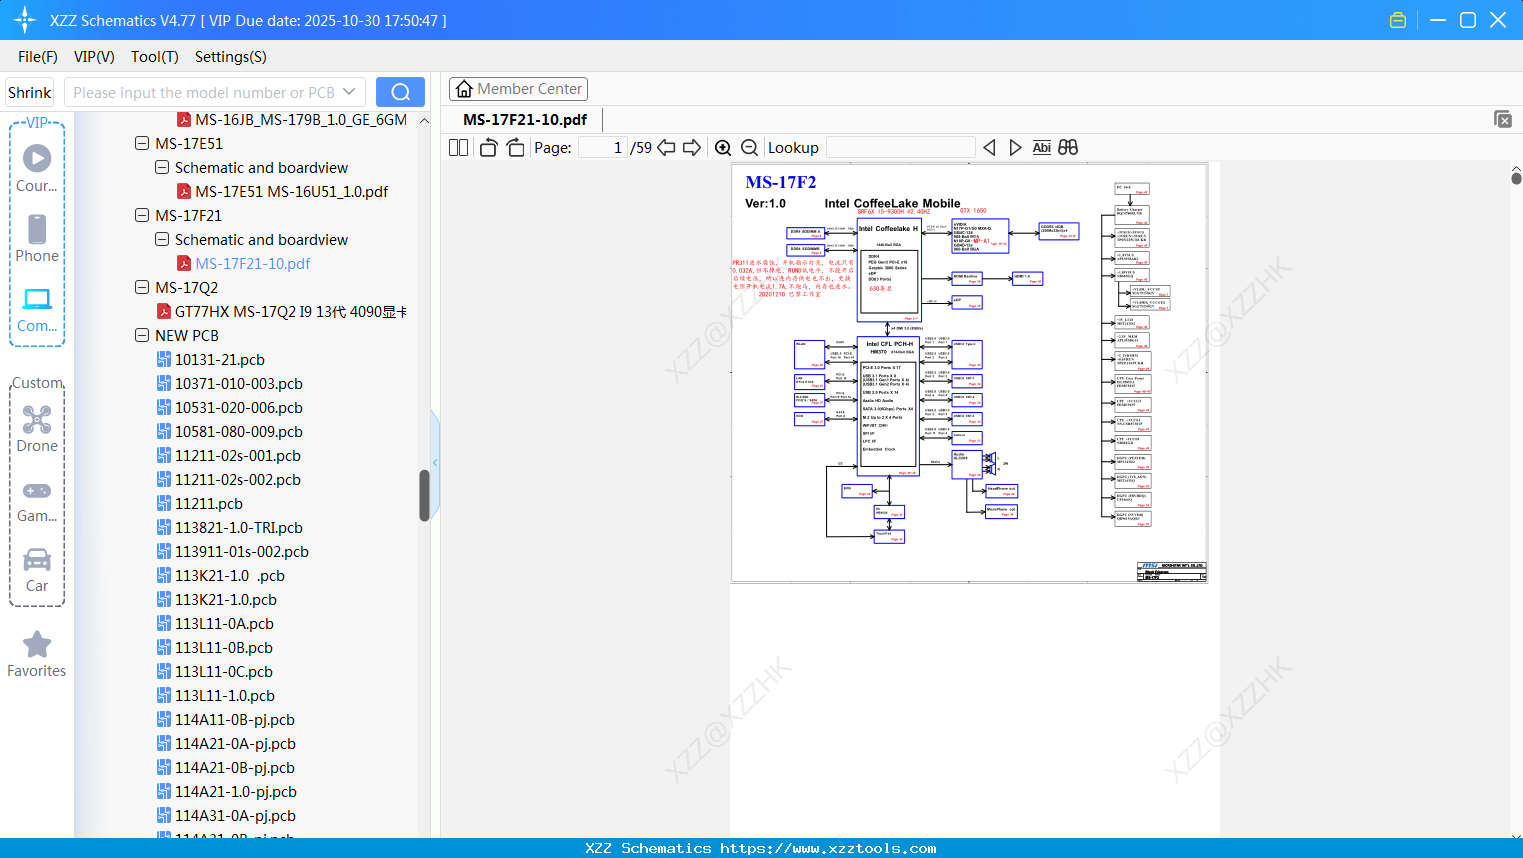Jump to next lookup result triangle
The width and height of the screenshot is (1523, 858).
1015,147
